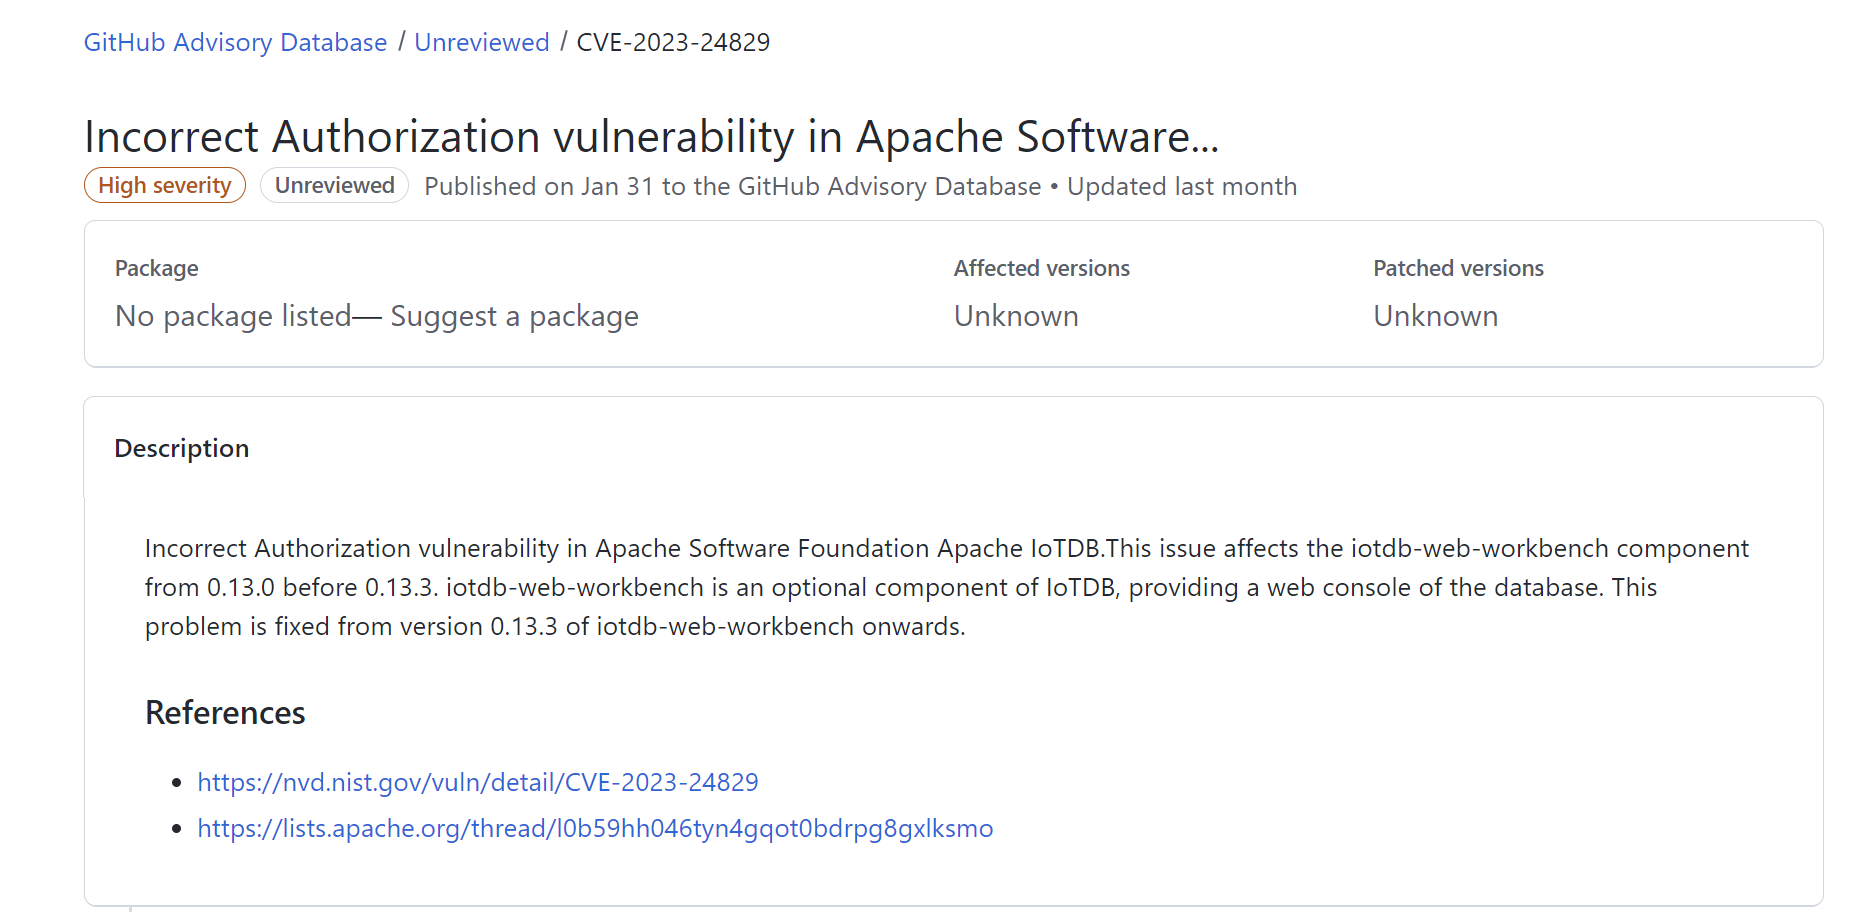The height and width of the screenshot is (912, 1858).
Task: Click the High severity badge
Action: click(x=165, y=185)
